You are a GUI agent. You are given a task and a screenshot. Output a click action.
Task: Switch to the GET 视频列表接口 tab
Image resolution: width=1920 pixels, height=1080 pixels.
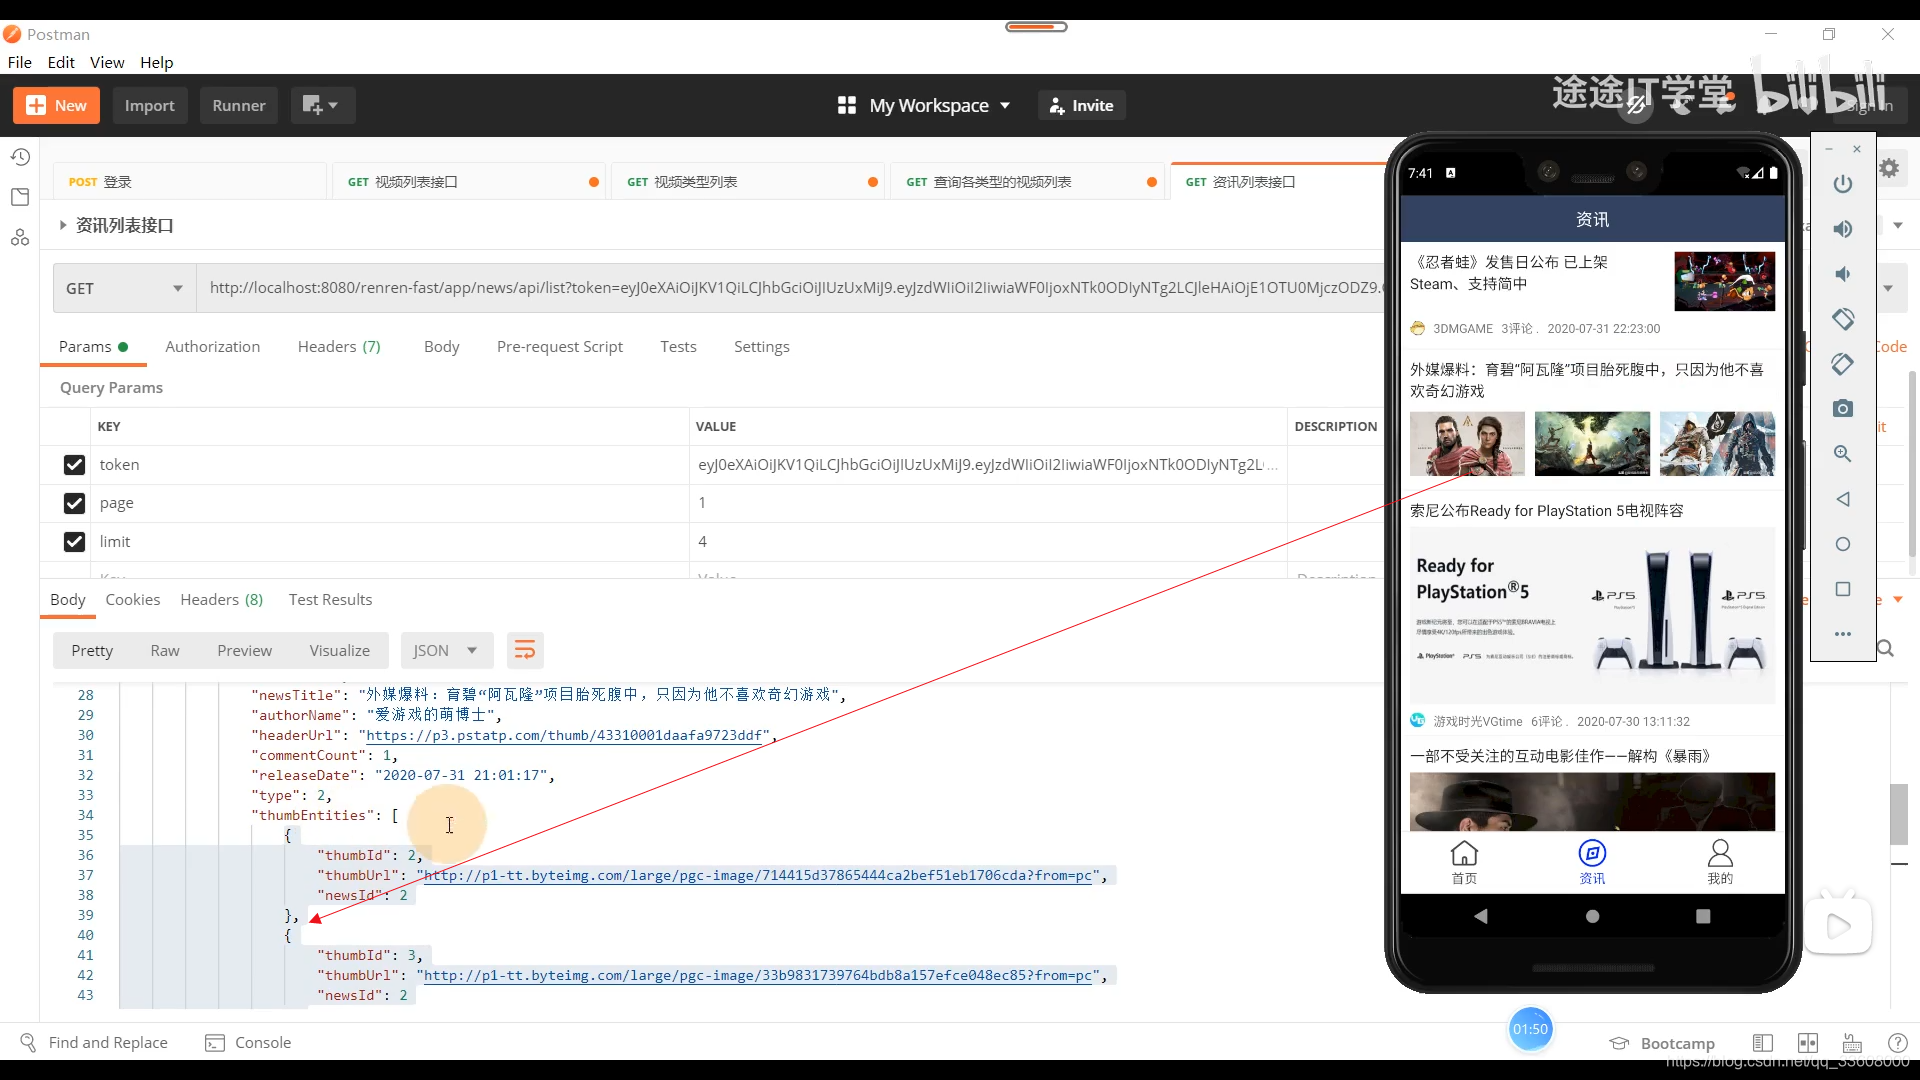[x=468, y=182]
